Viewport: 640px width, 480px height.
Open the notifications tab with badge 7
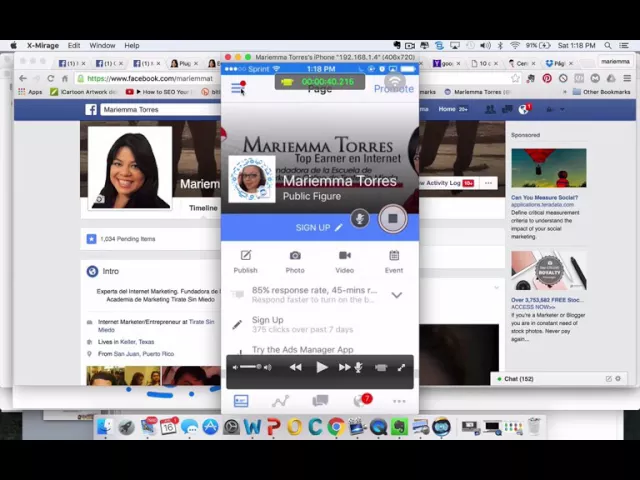[361, 400]
